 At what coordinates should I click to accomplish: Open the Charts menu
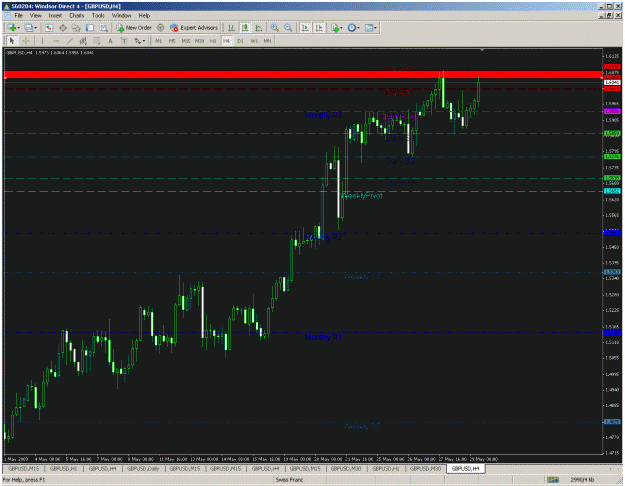[x=77, y=15]
